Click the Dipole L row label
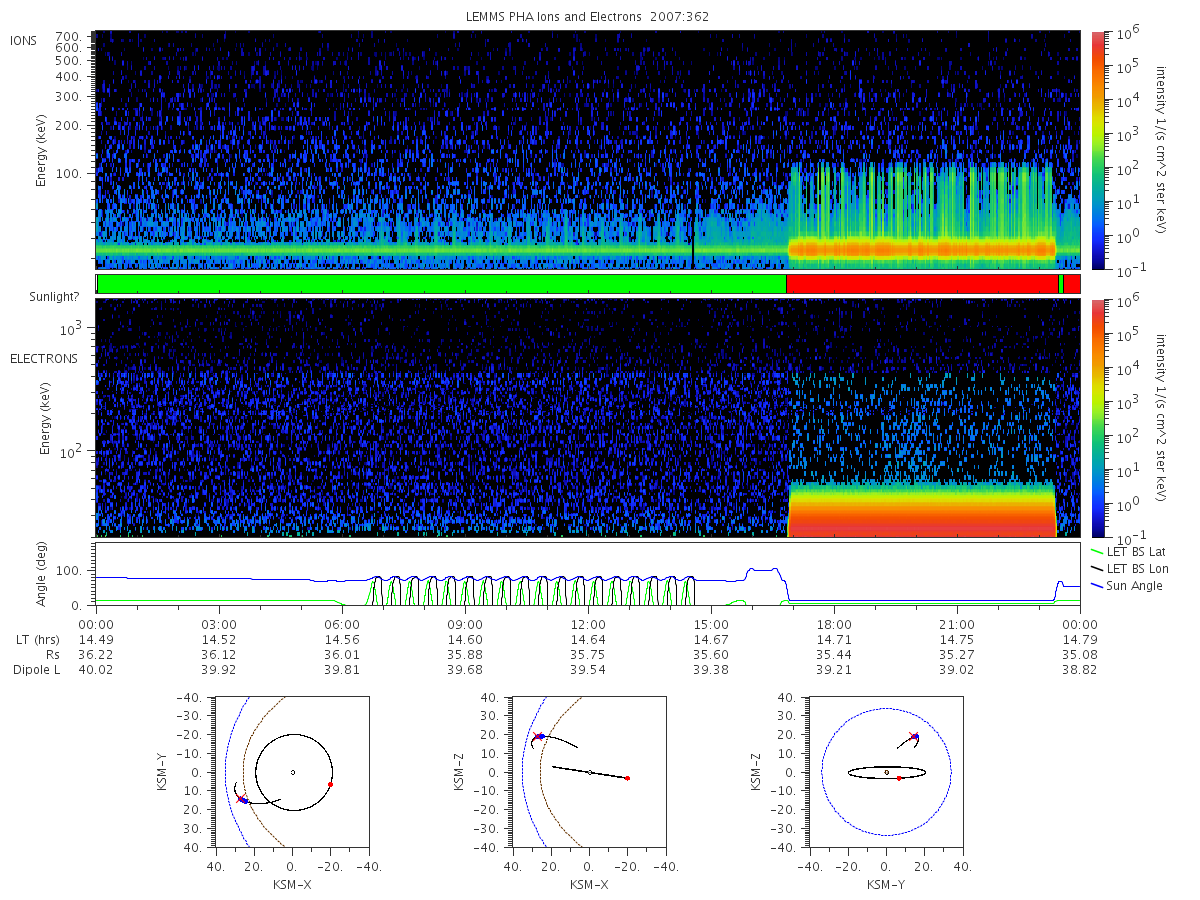The image size is (1200, 900). click(36, 669)
